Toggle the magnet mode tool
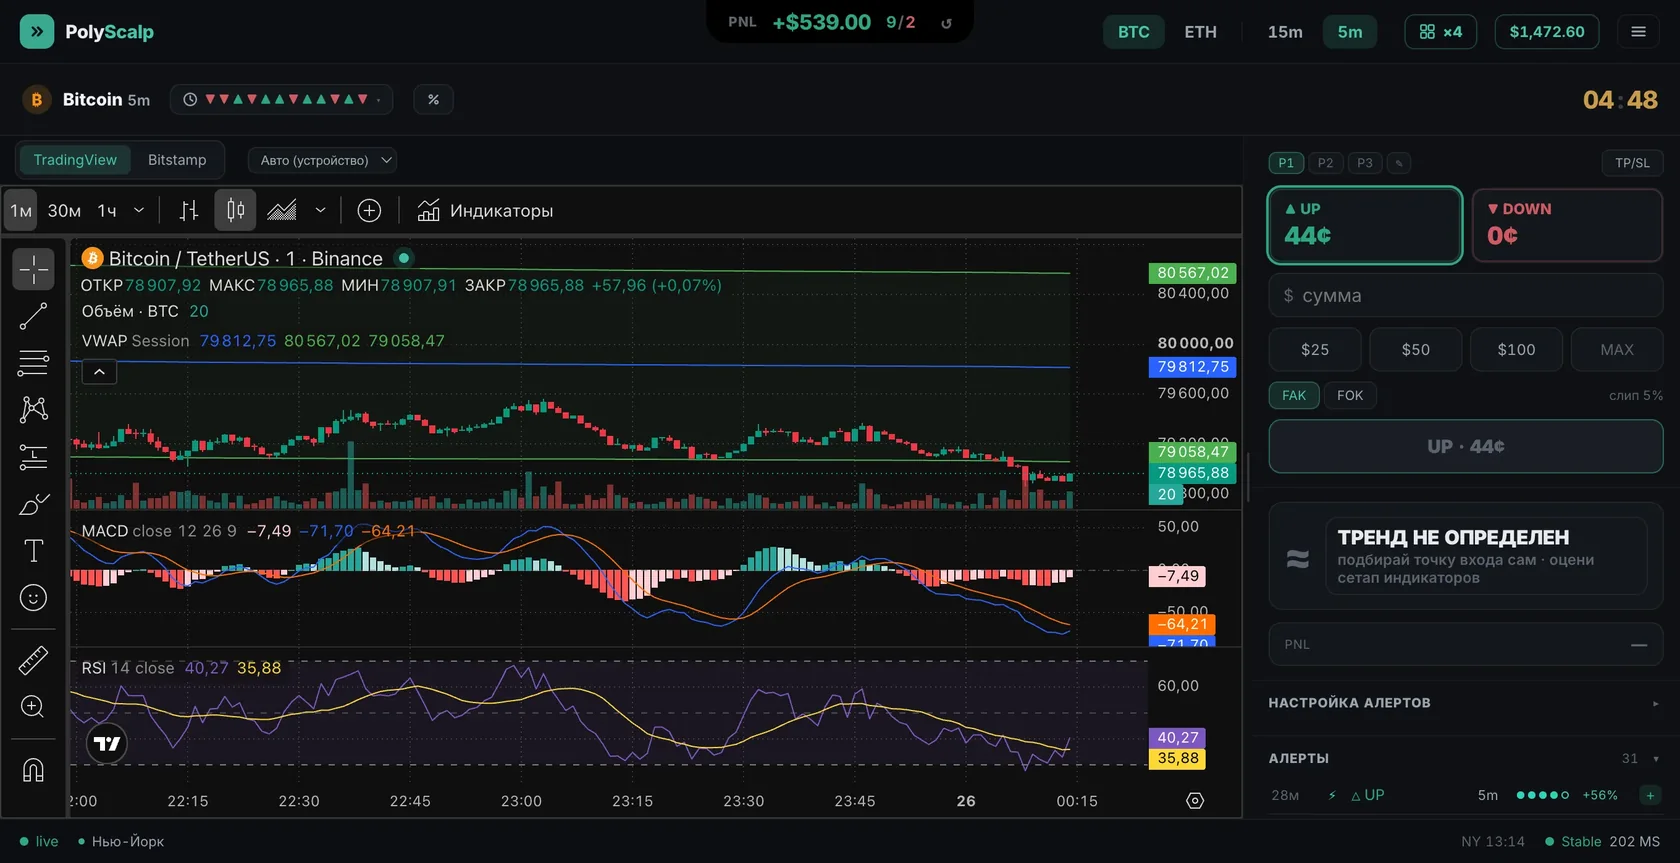This screenshot has width=1680, height=863. (x=33, y=770)
